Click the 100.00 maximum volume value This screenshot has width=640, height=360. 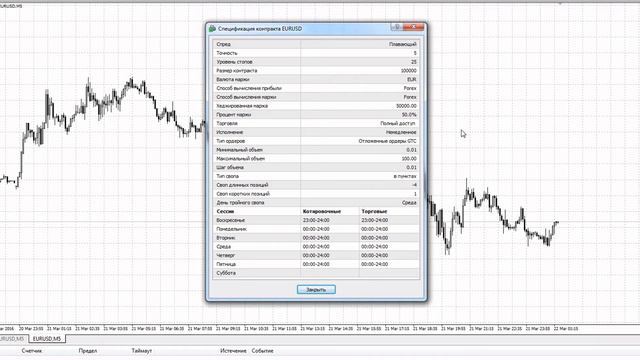coord(409,158)
